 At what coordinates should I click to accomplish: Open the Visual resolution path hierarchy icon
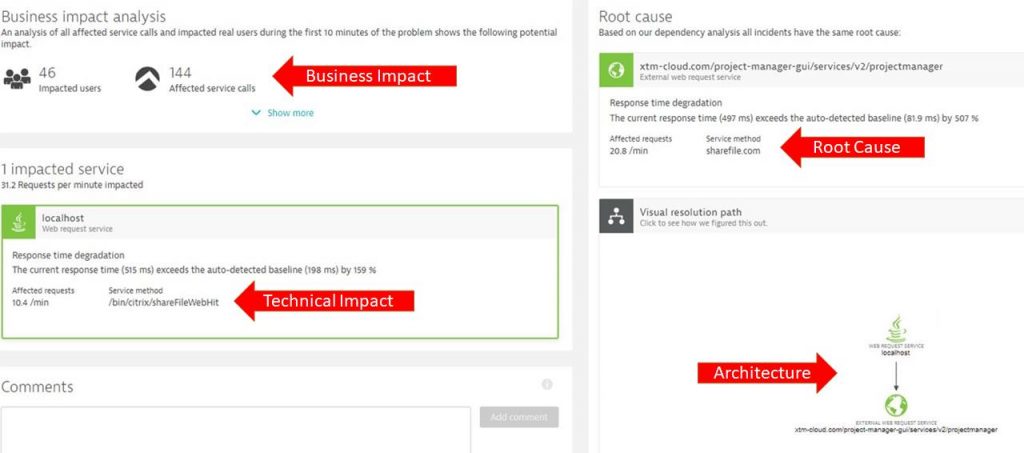tap(616, 216)
